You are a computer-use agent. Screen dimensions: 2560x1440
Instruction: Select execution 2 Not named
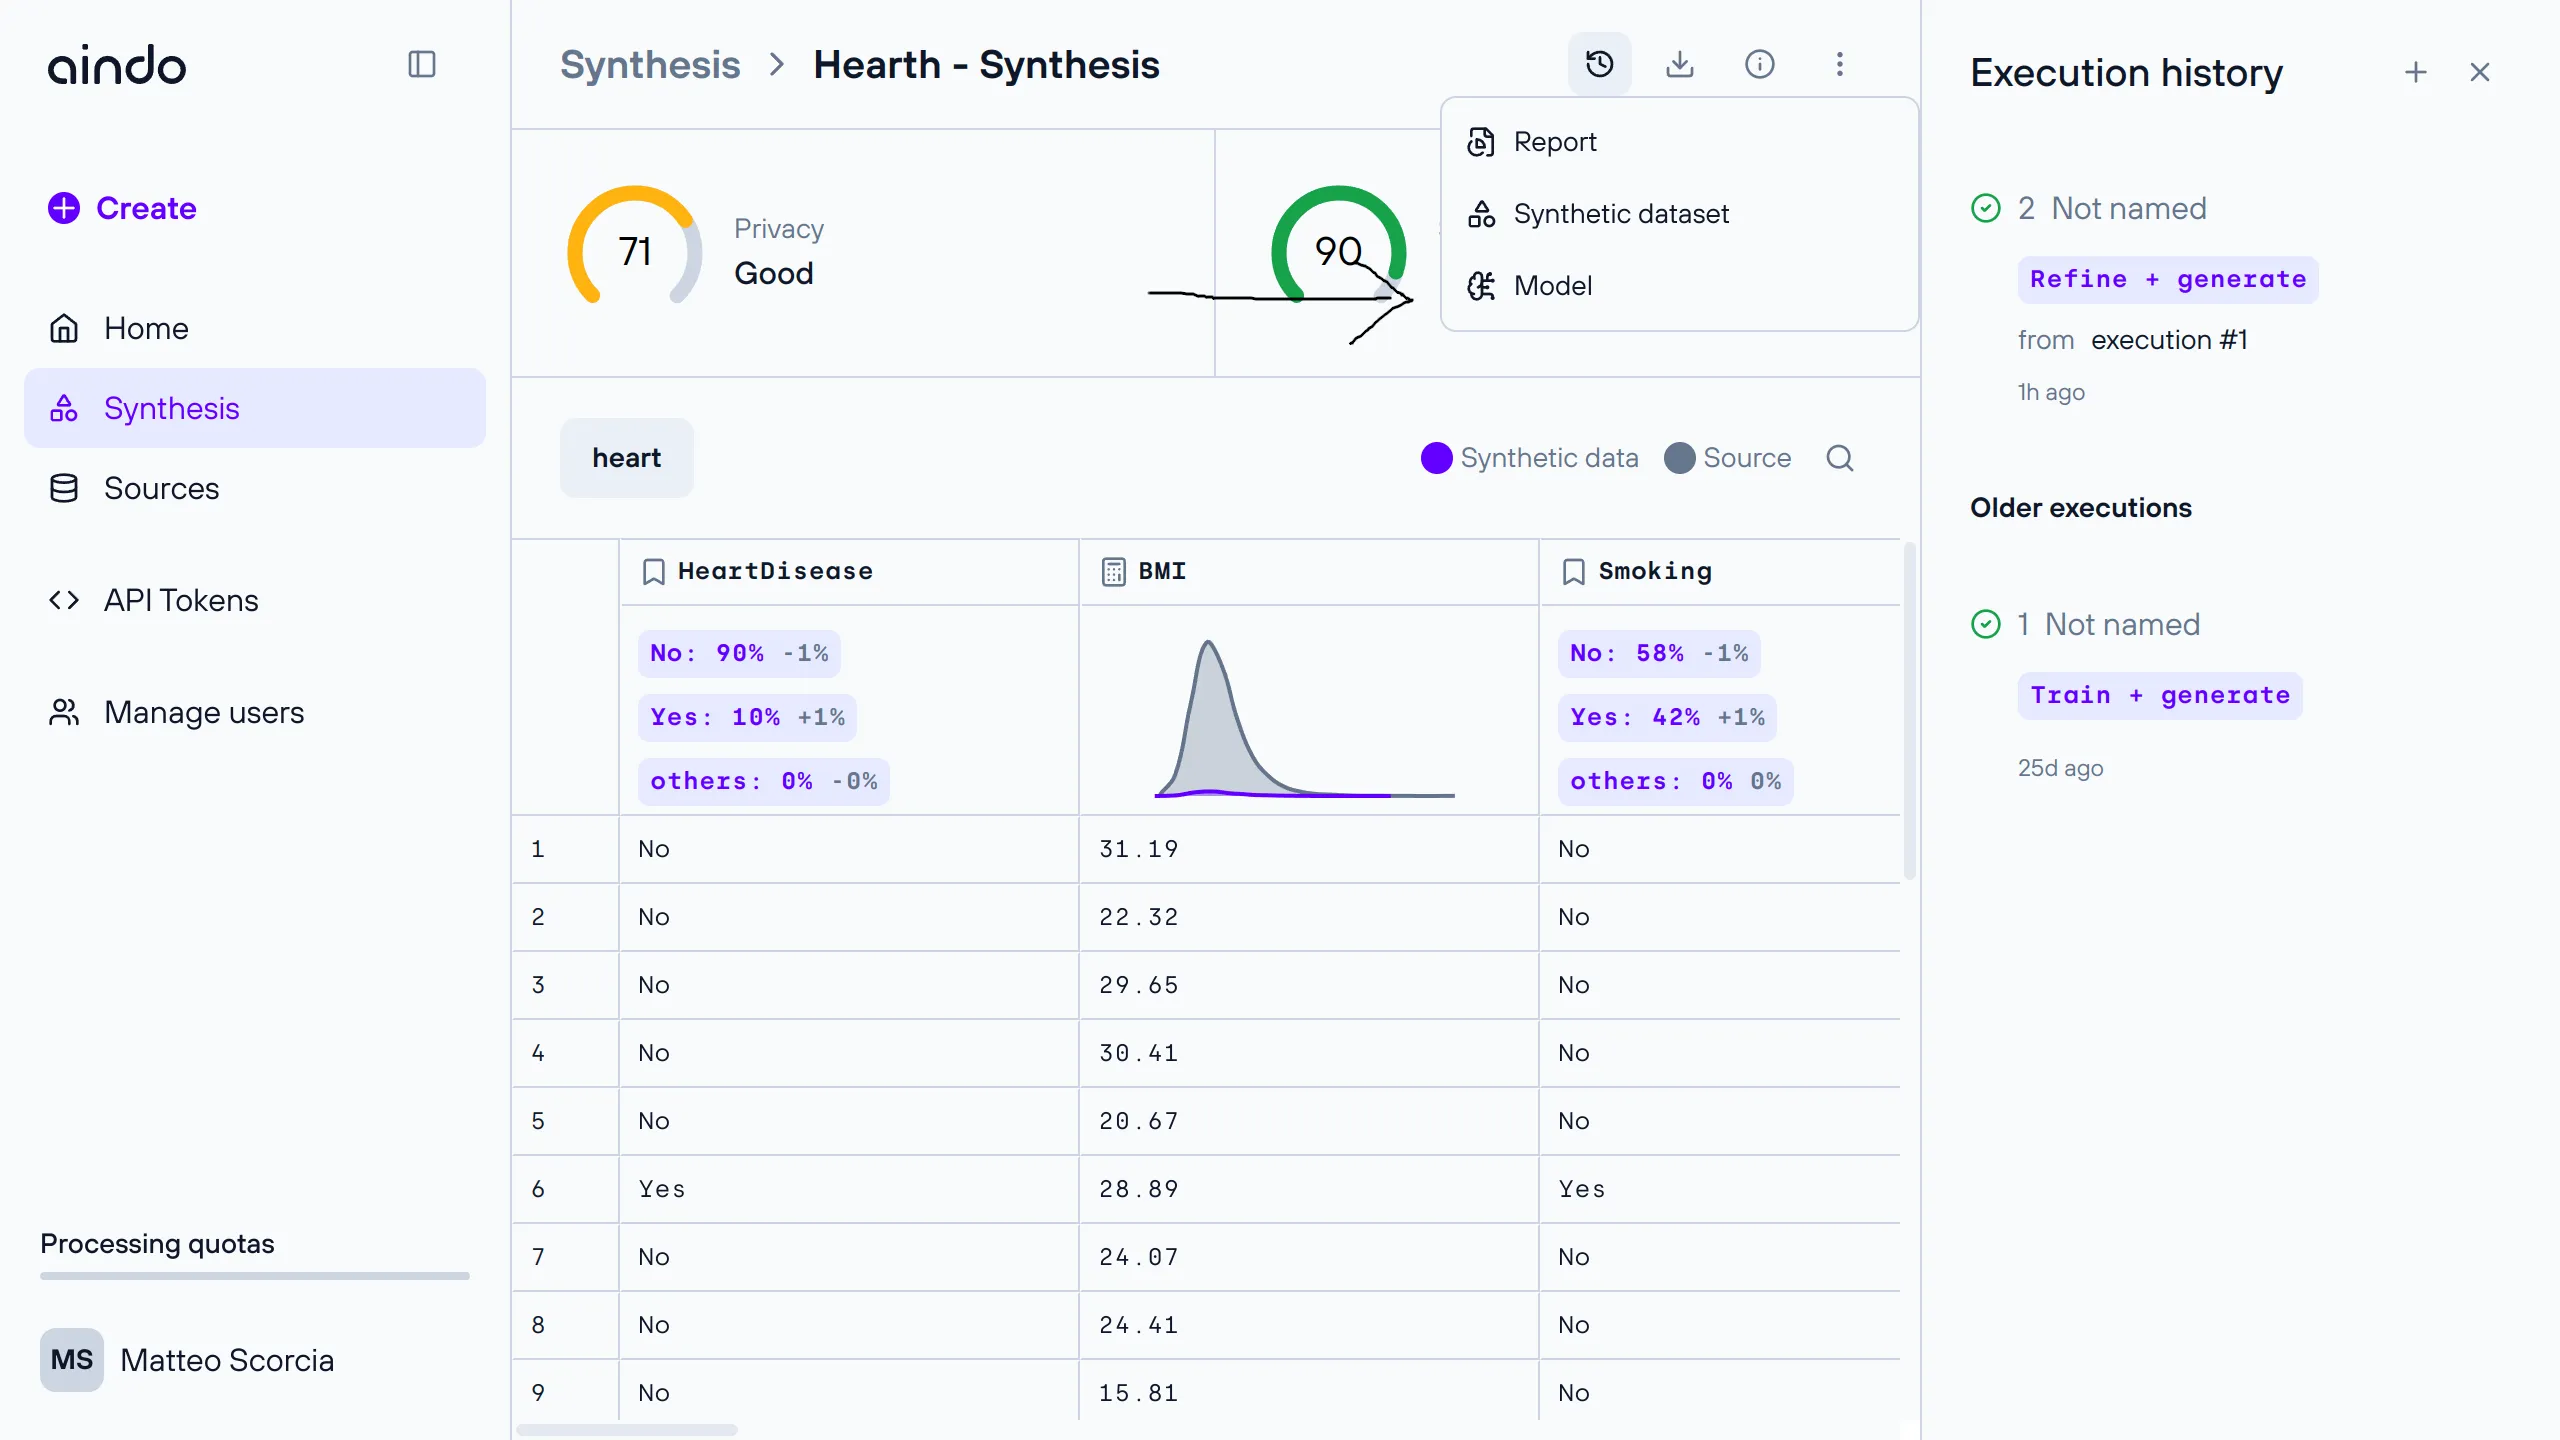[2112, 208]
